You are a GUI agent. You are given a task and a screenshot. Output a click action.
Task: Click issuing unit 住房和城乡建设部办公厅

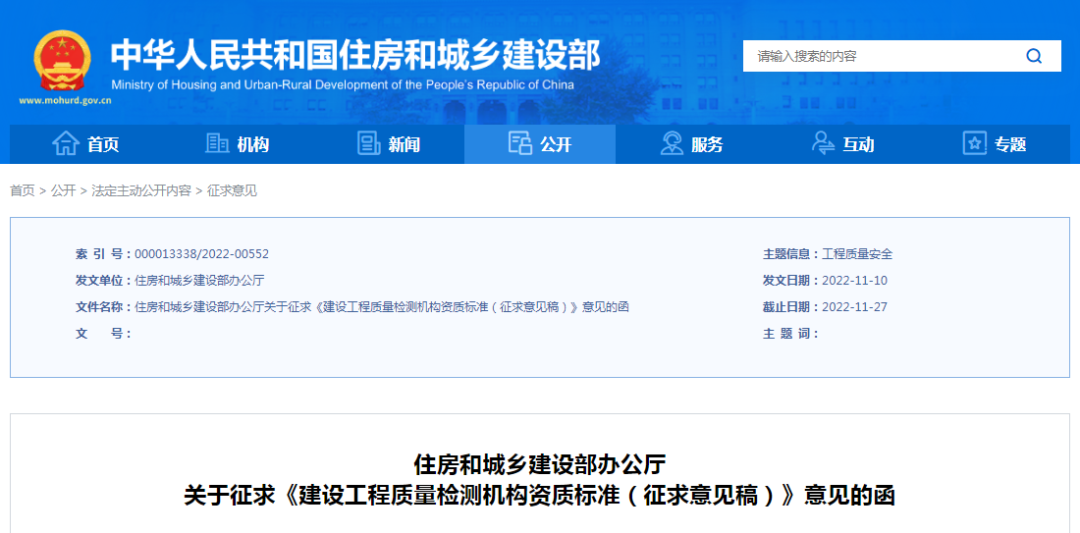coord(199,280)
